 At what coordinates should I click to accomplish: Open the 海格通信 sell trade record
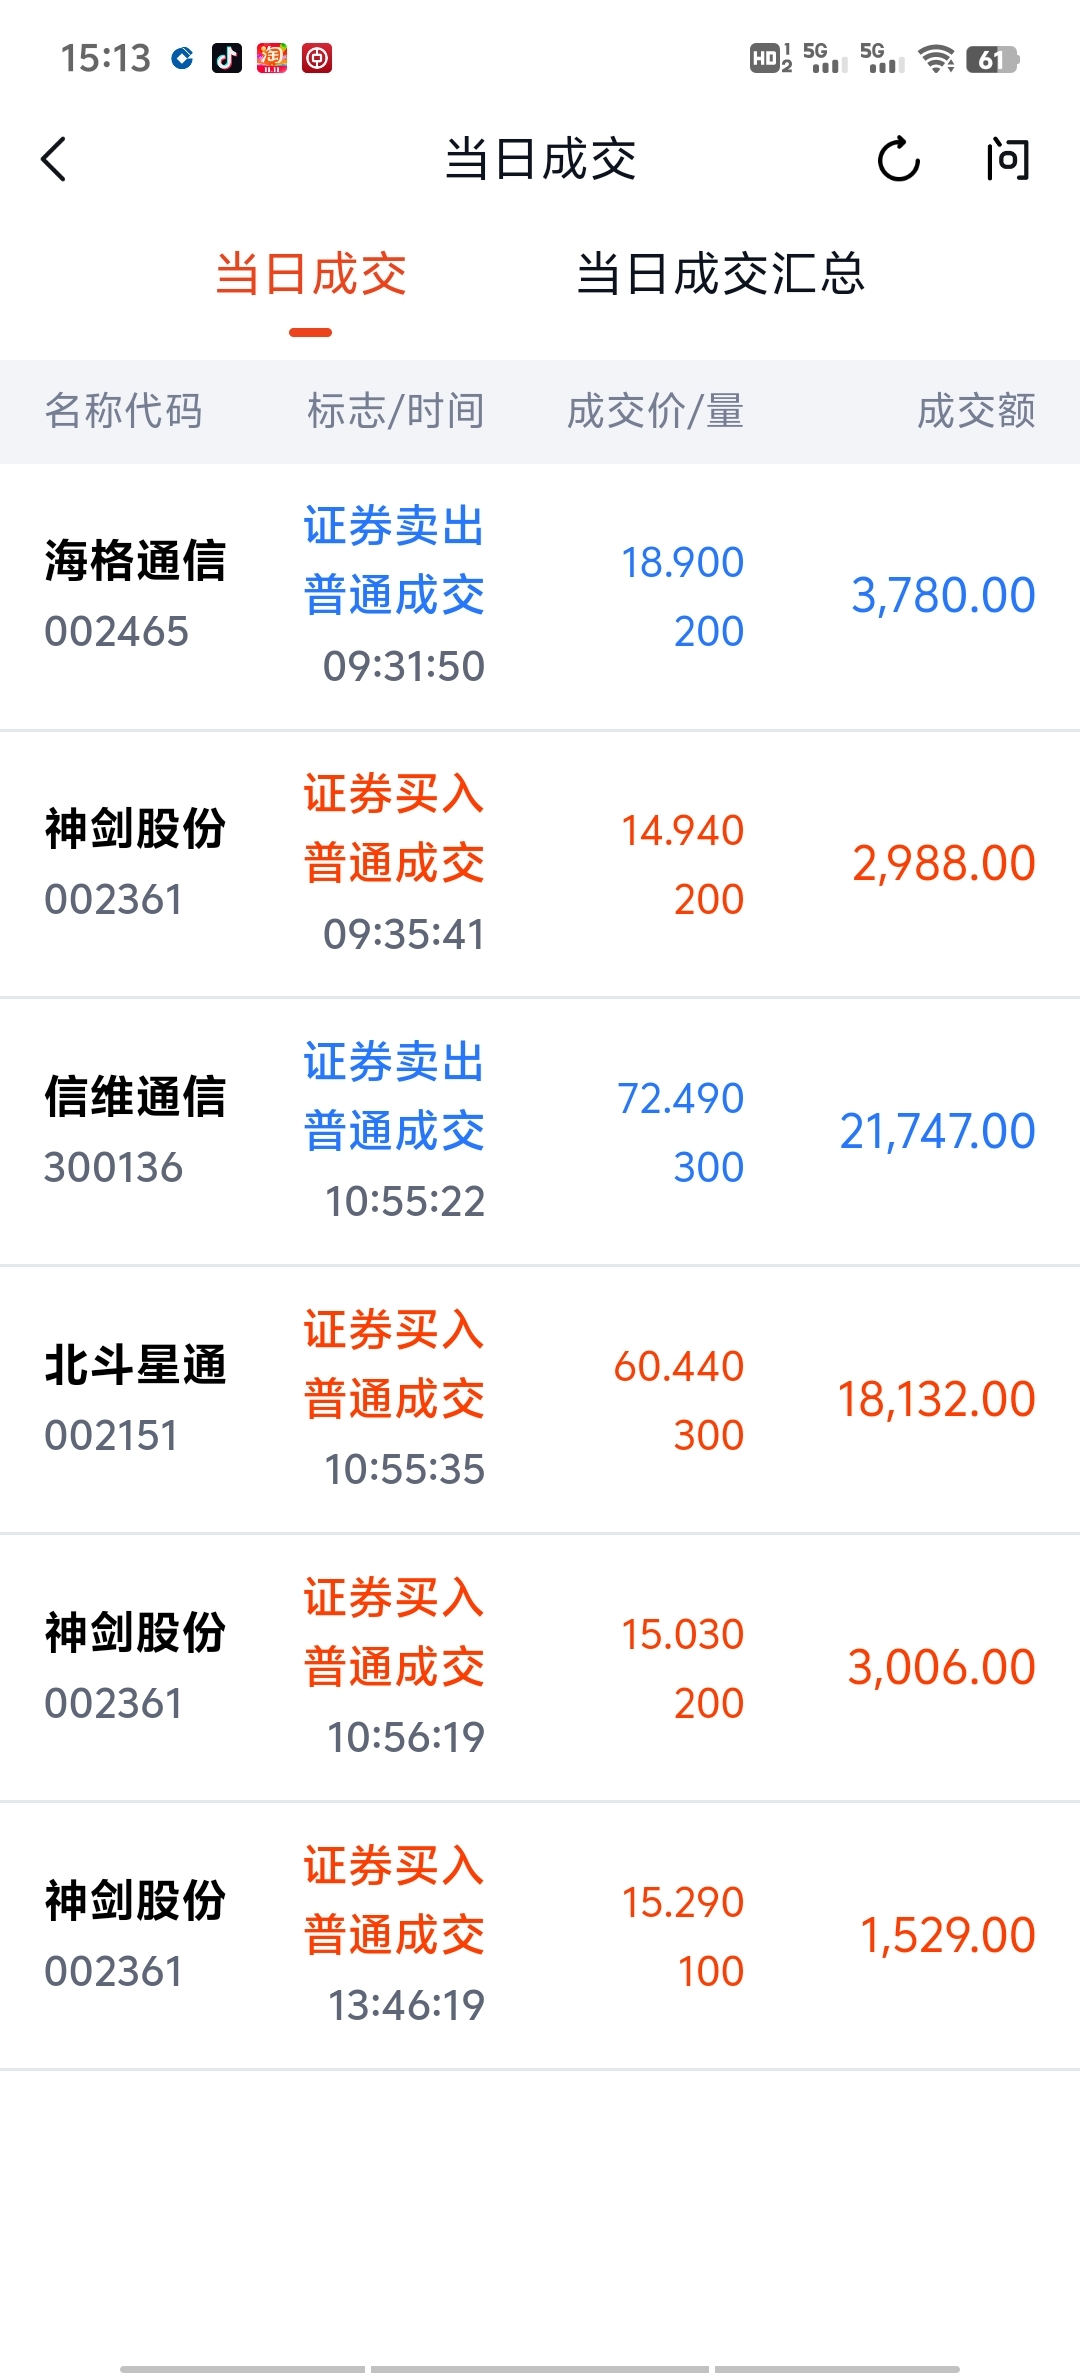click(x=540, y=596)
